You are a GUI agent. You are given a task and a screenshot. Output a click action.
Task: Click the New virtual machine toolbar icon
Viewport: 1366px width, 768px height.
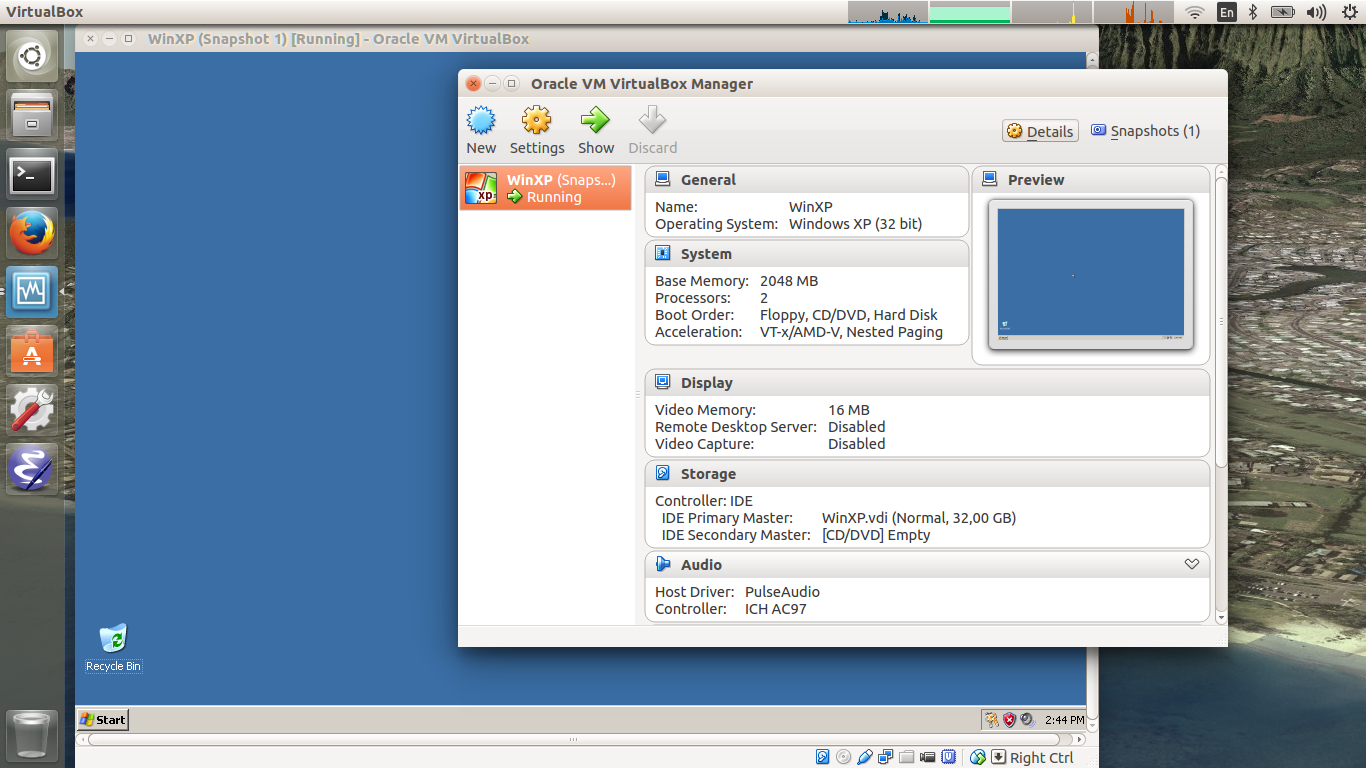481,121
